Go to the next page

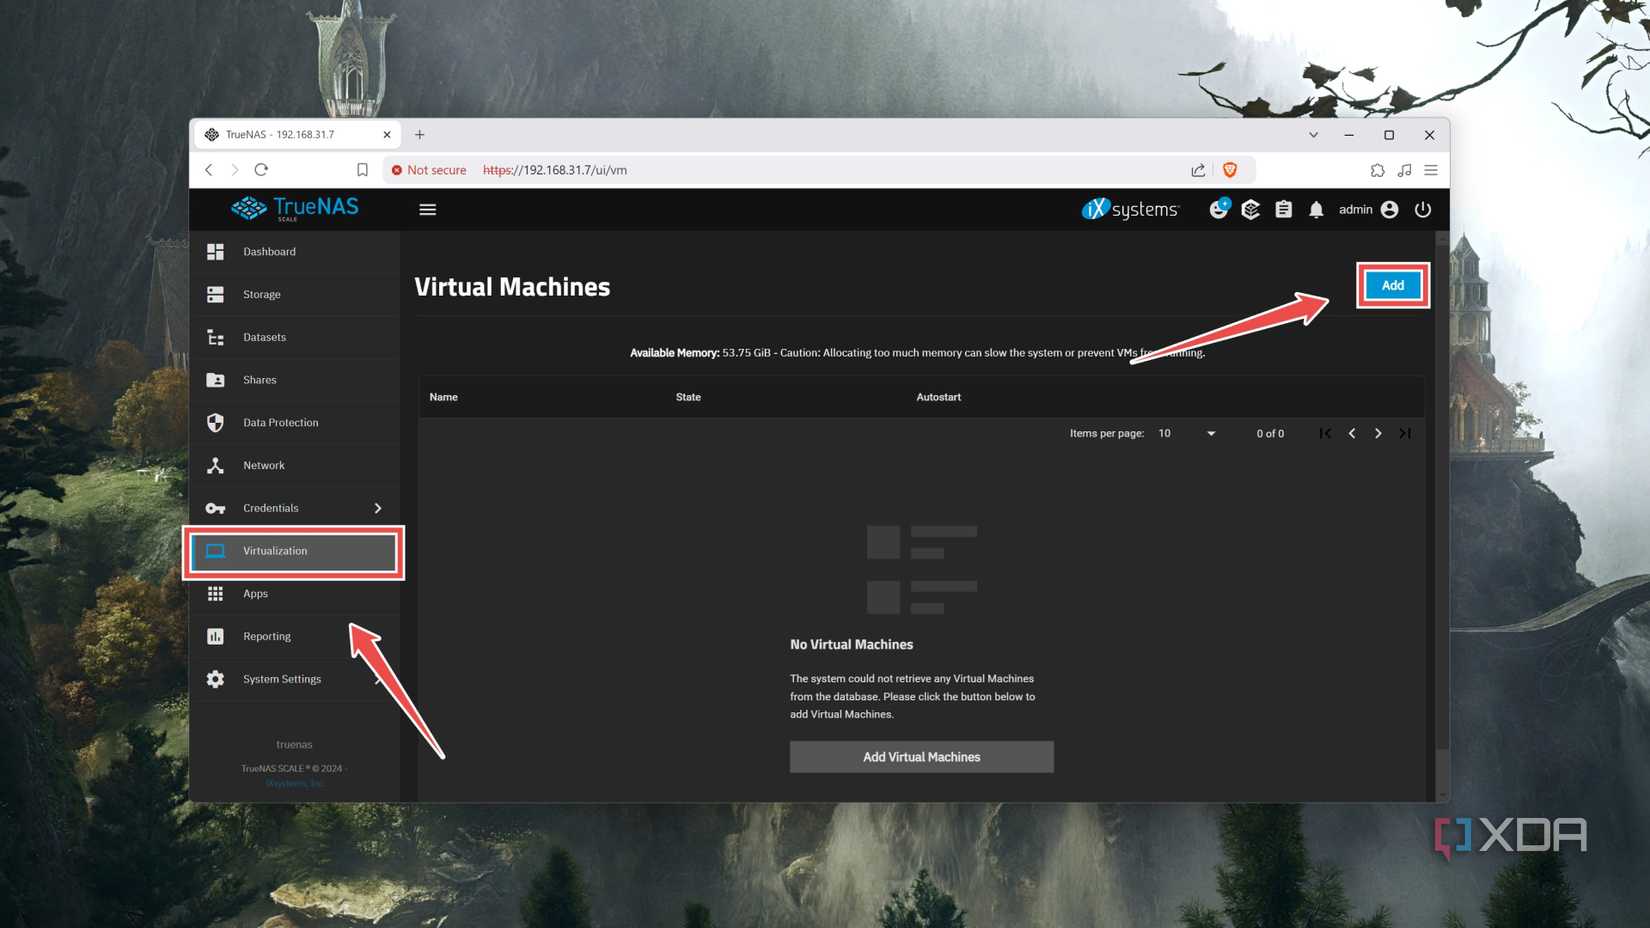coord(1378,433)
